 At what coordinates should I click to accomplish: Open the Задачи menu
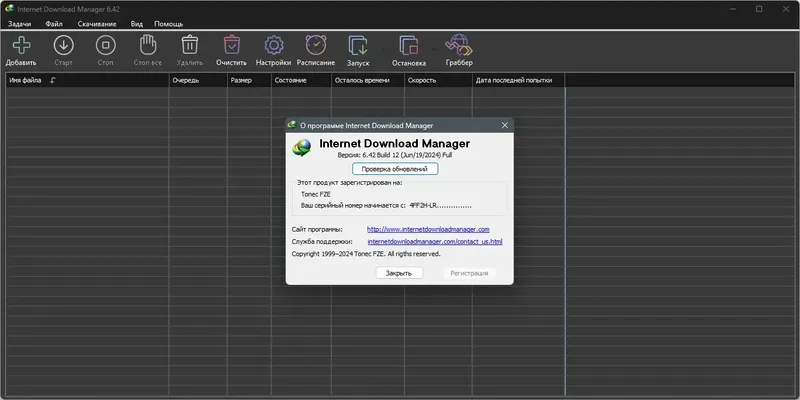click(19, 24)
